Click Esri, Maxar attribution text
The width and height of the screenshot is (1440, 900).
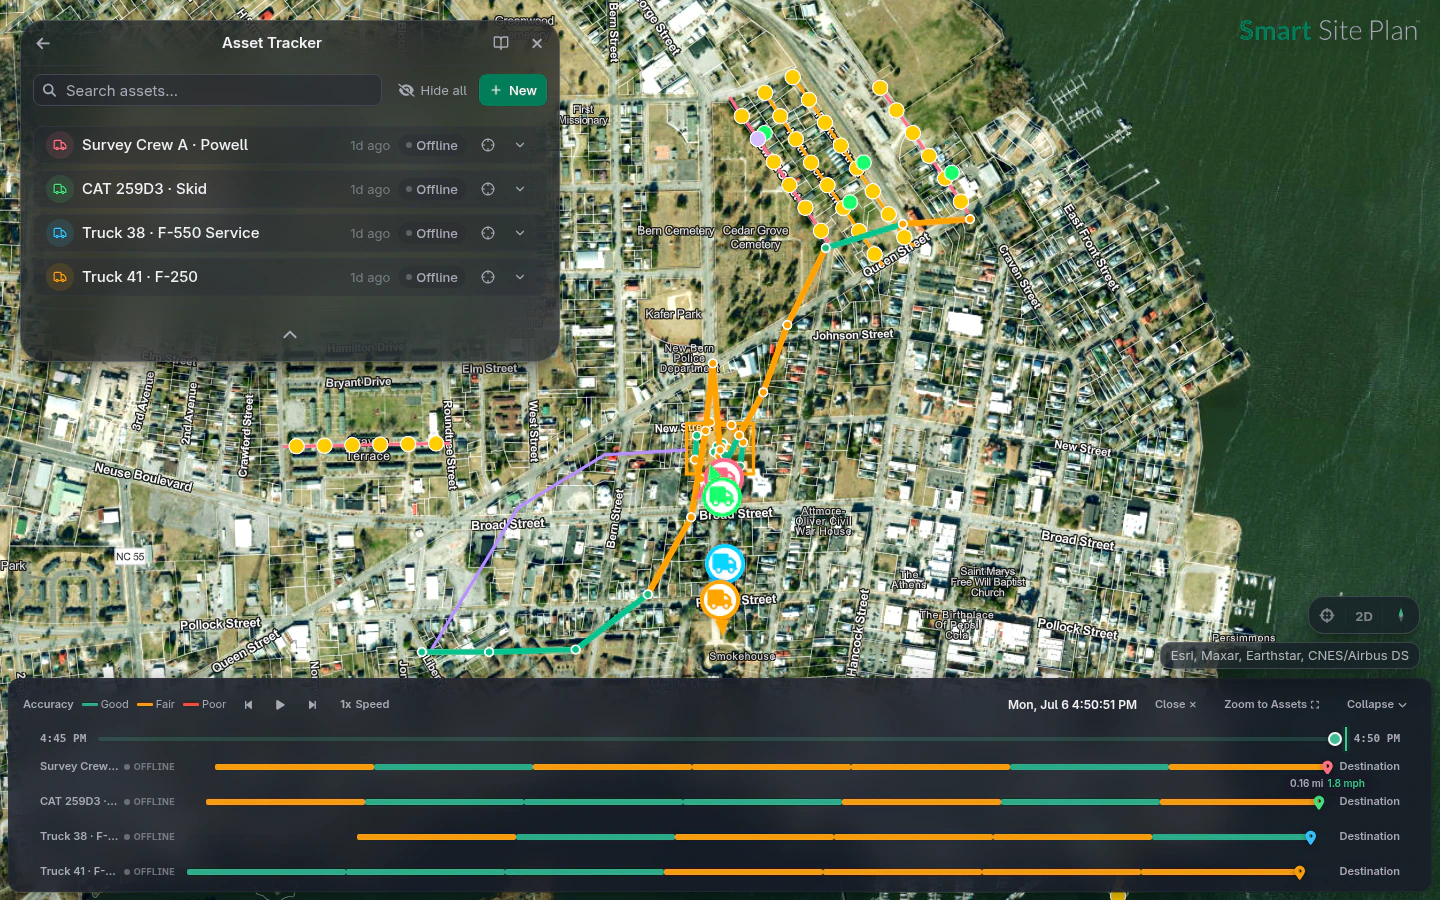pyautogui.click(x=1289, y=656)
